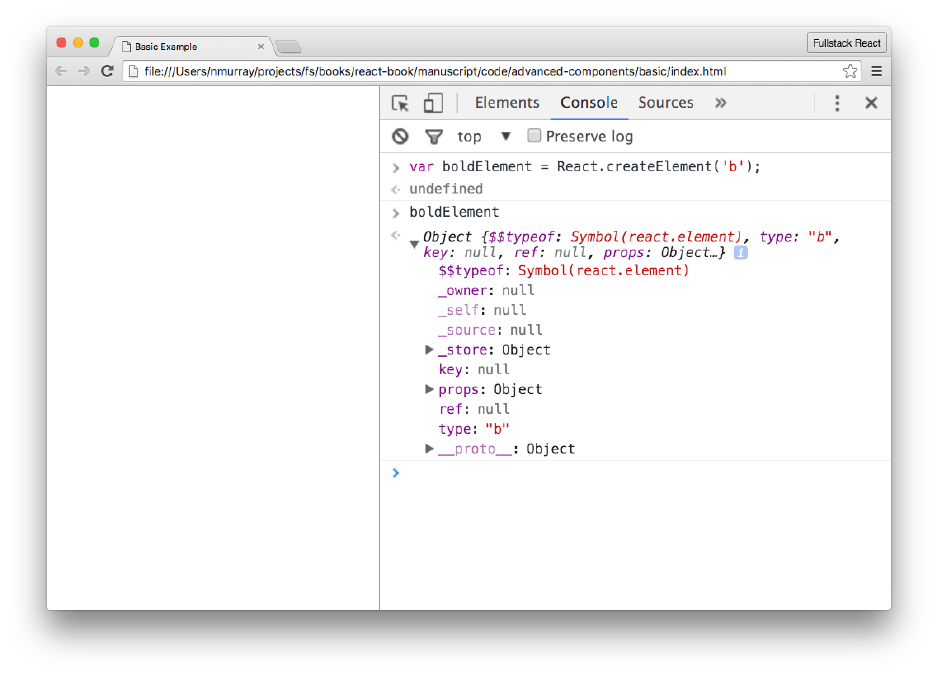The image size is (937, 676).
Task: Click the blue info badge after Object
Action: tap(740, 253)
